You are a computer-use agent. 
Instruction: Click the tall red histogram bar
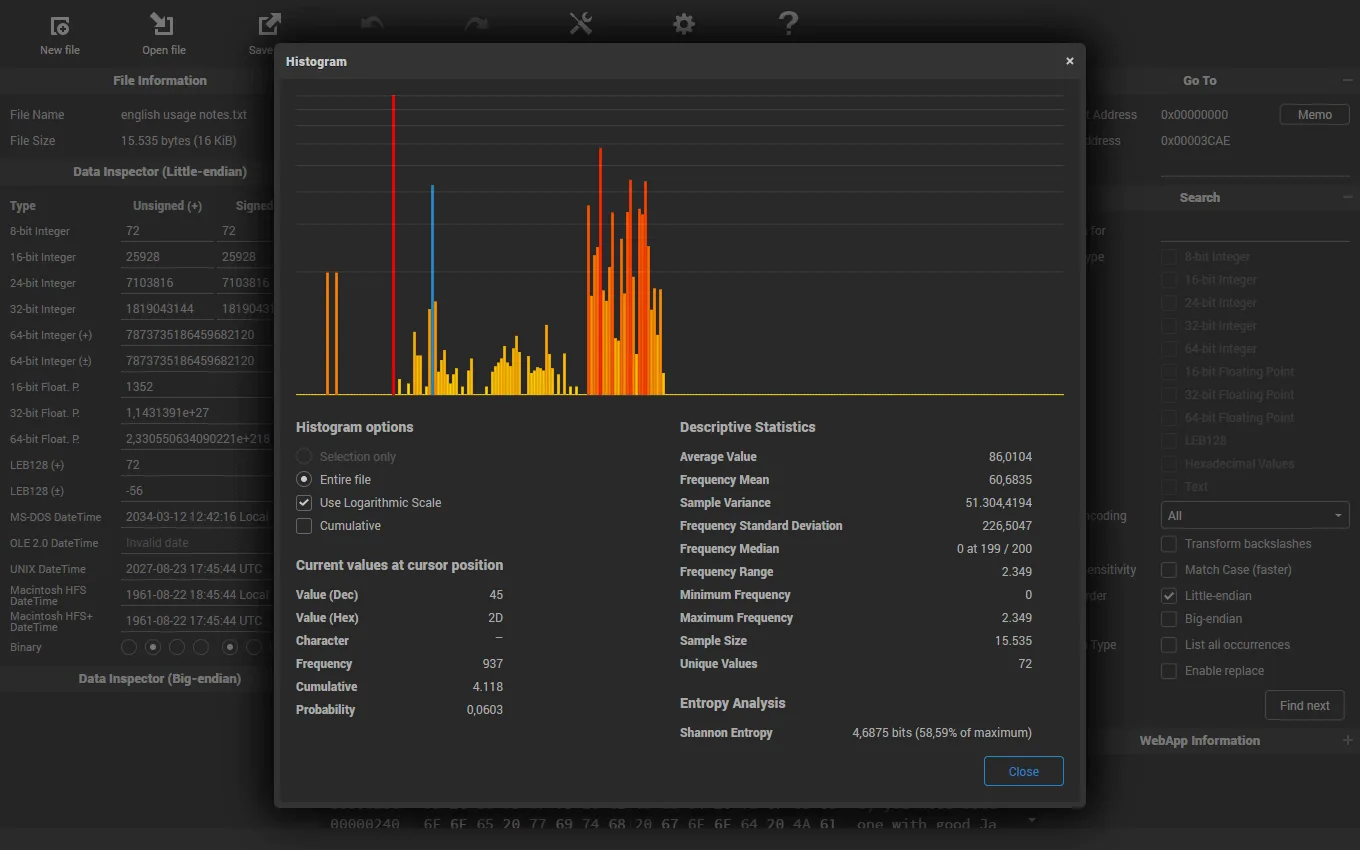394,245
